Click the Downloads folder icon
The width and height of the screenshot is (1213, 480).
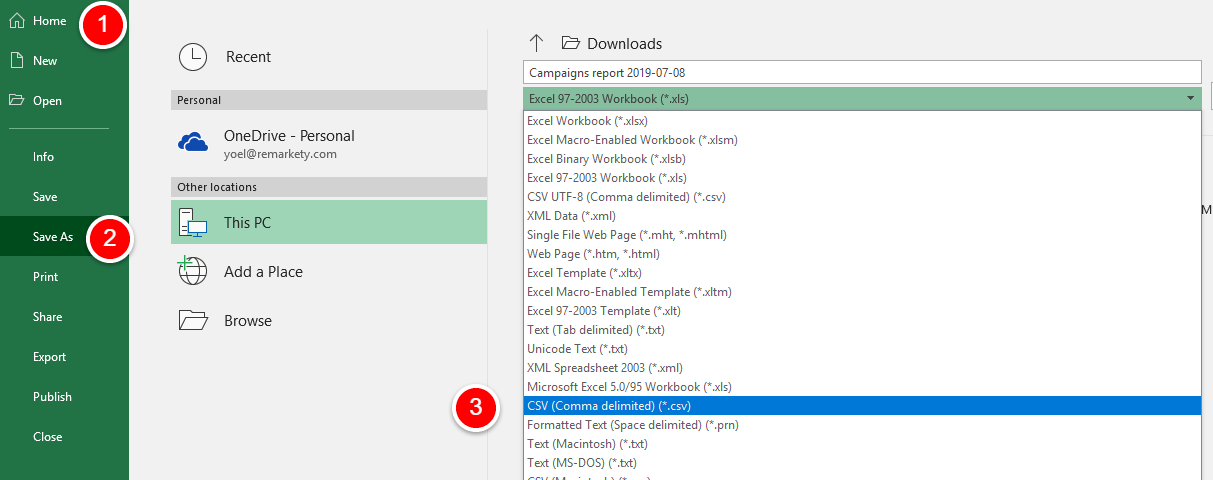pyautogui.click(x=571, y=43)
